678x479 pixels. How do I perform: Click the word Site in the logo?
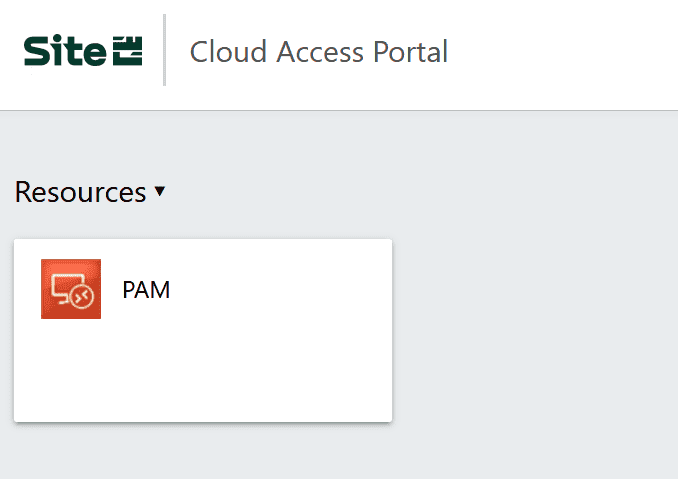point(63,51)
